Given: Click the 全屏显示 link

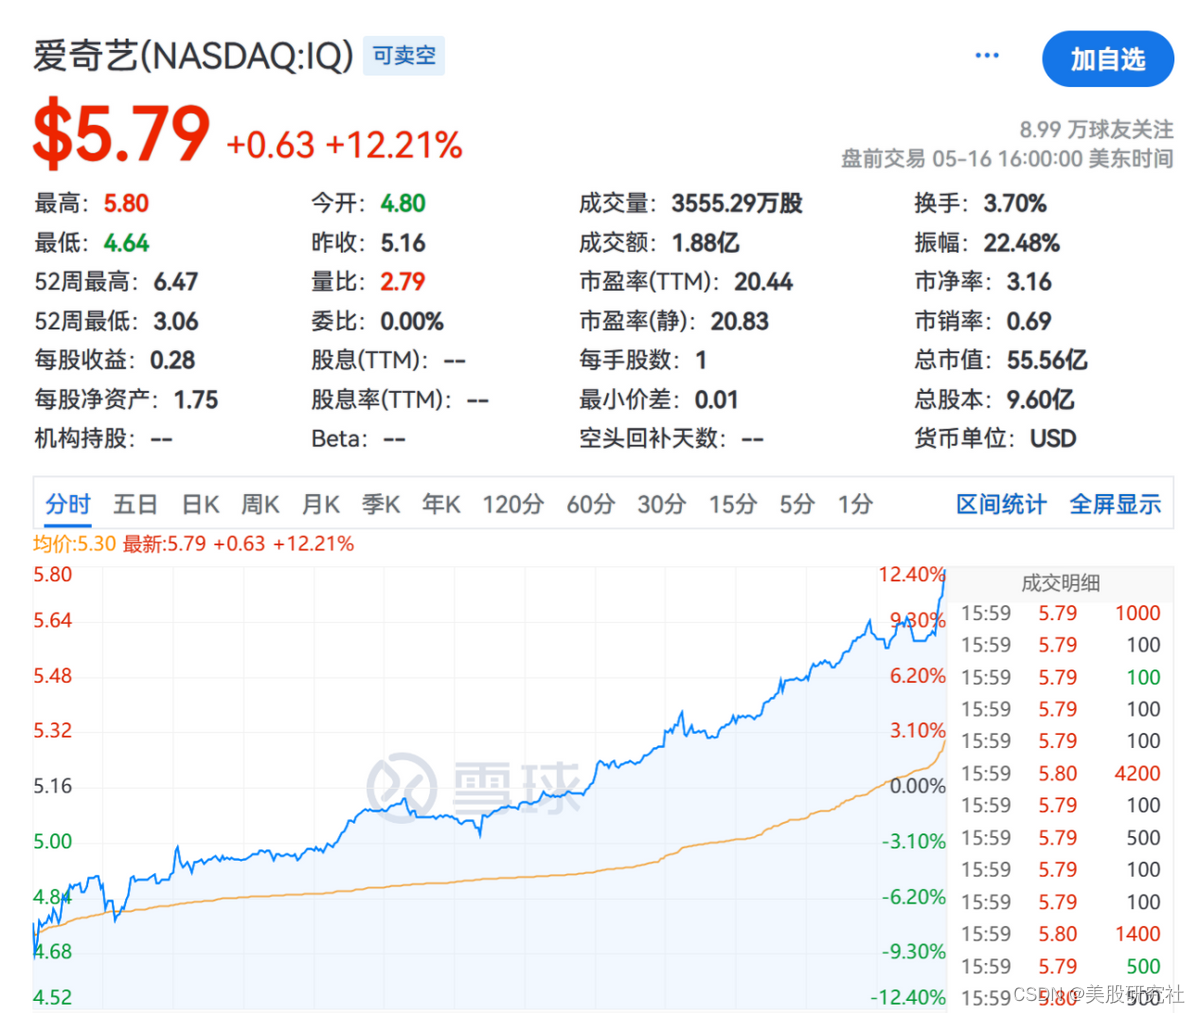Looking at the screenshot, I should click(x=1115, y=504).
